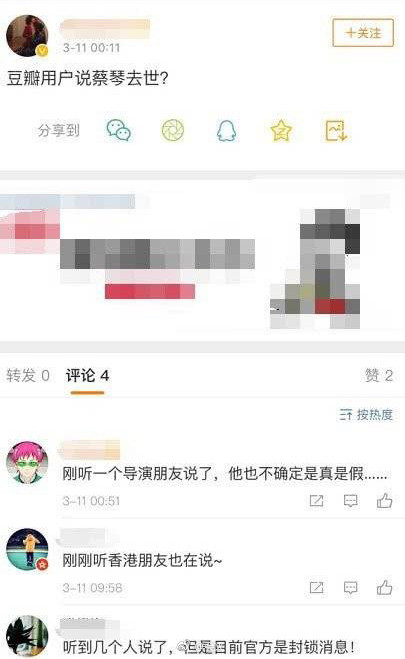Open the yellow-jacket commenter's avatar
The image size is (405, 659).
tap(27, 549)
